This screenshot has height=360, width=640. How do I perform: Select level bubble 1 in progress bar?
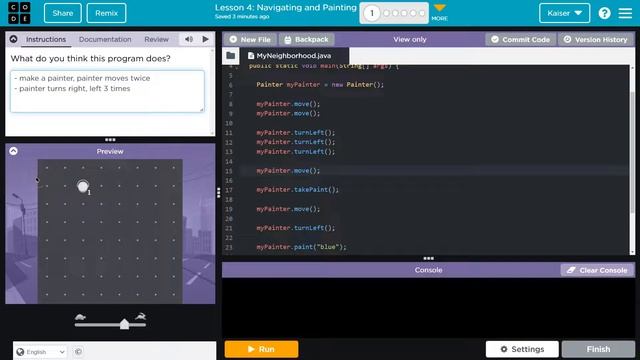371,13
